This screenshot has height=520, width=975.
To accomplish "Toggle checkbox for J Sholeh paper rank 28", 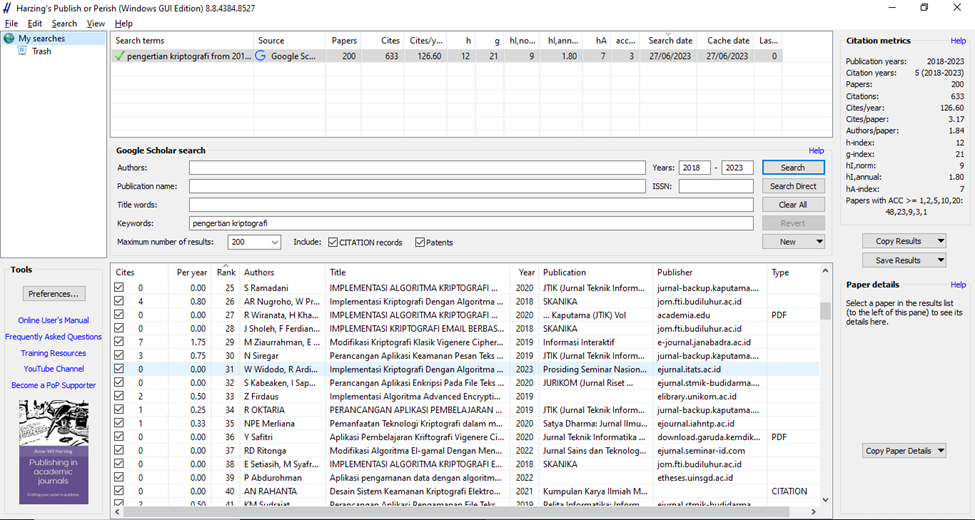I will [x=119, y=328].
